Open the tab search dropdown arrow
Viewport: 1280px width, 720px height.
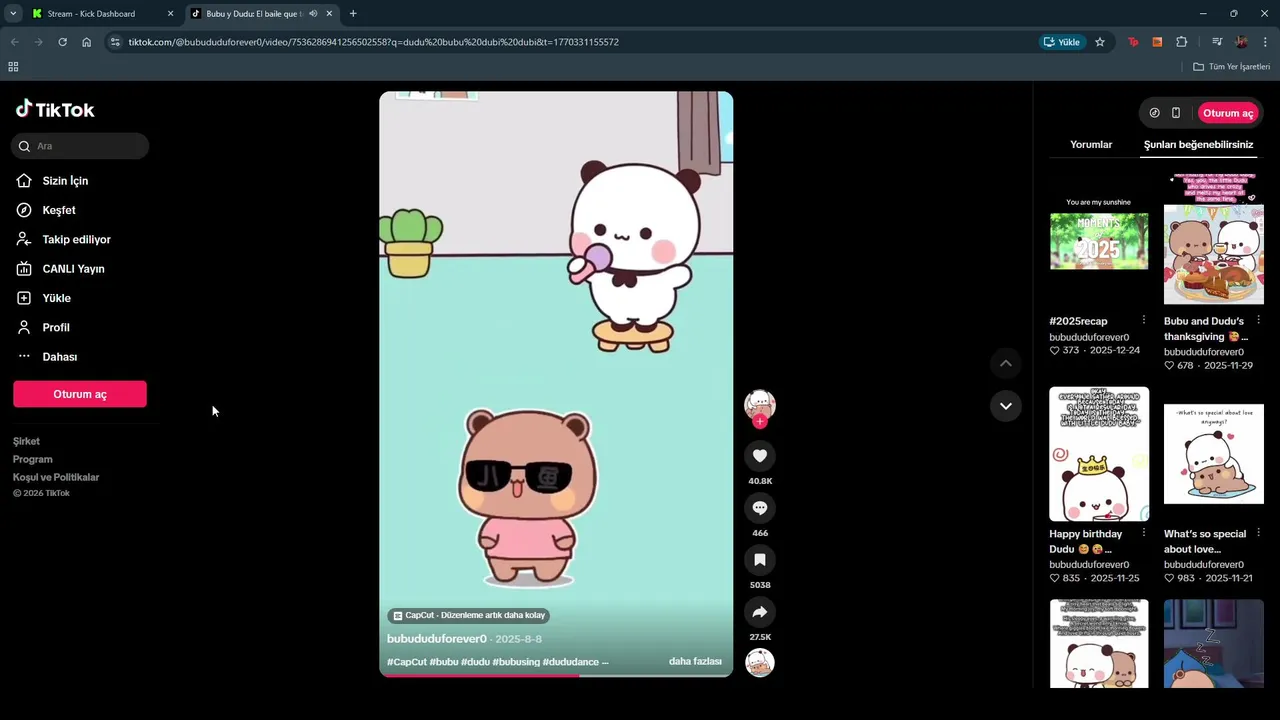13,14
